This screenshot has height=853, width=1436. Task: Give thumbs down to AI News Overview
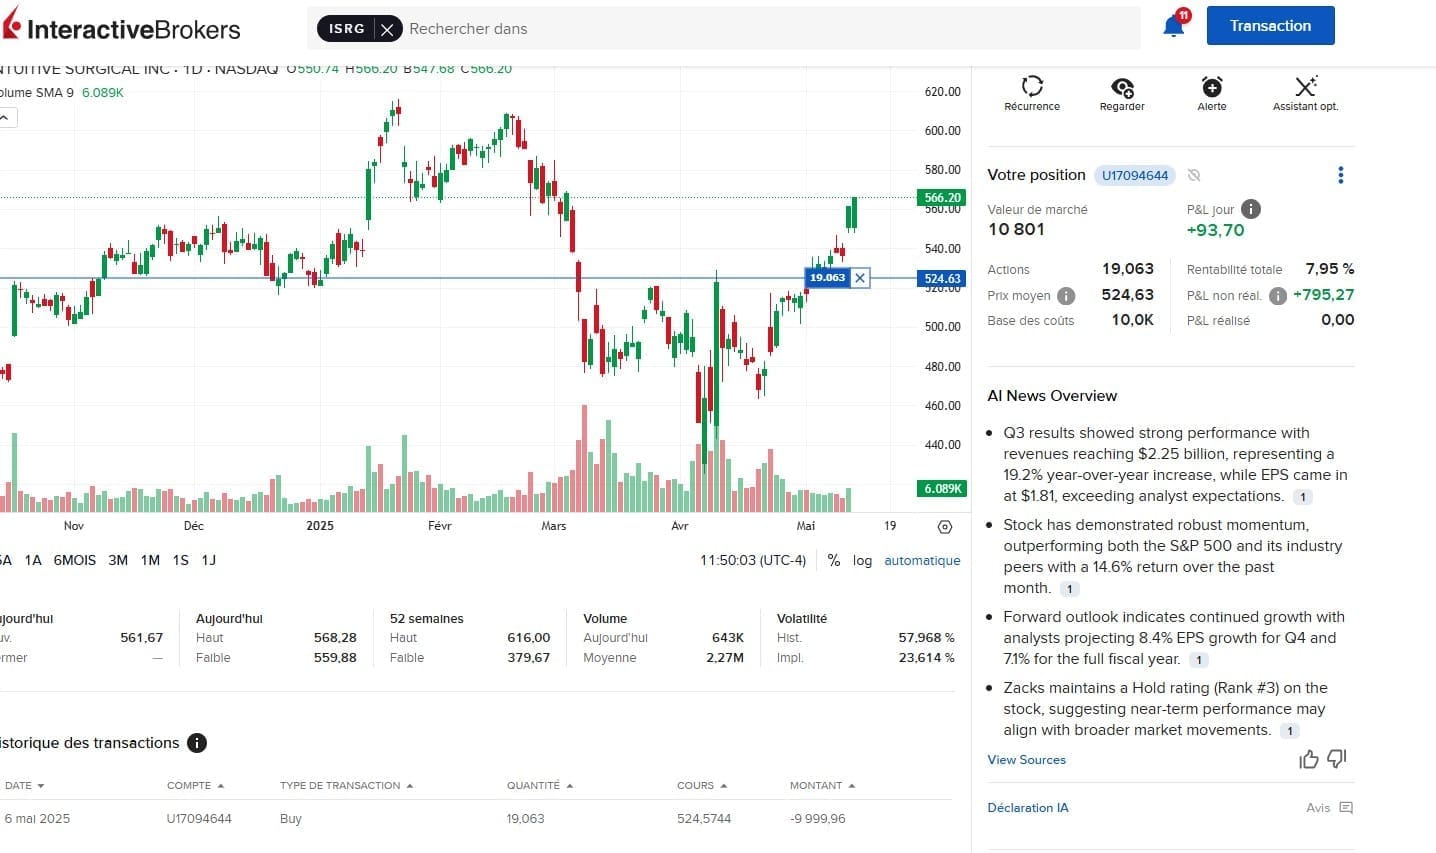click(1337, 759)
